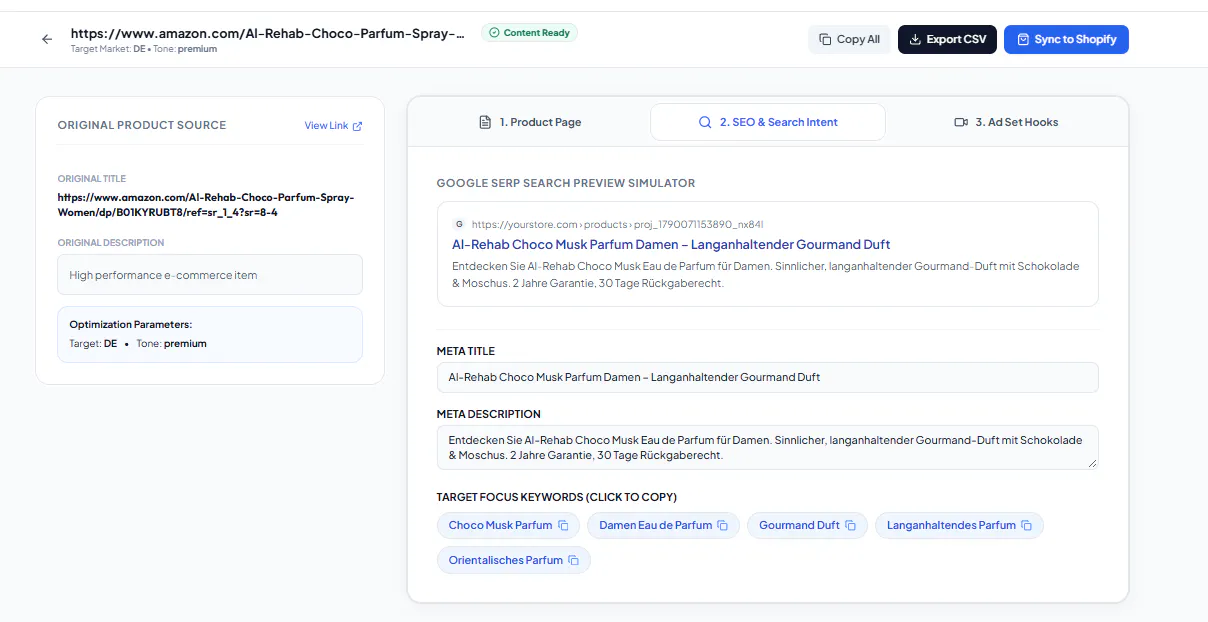Click the 'Target Market: DE' subtitle text

pos(108,49)
